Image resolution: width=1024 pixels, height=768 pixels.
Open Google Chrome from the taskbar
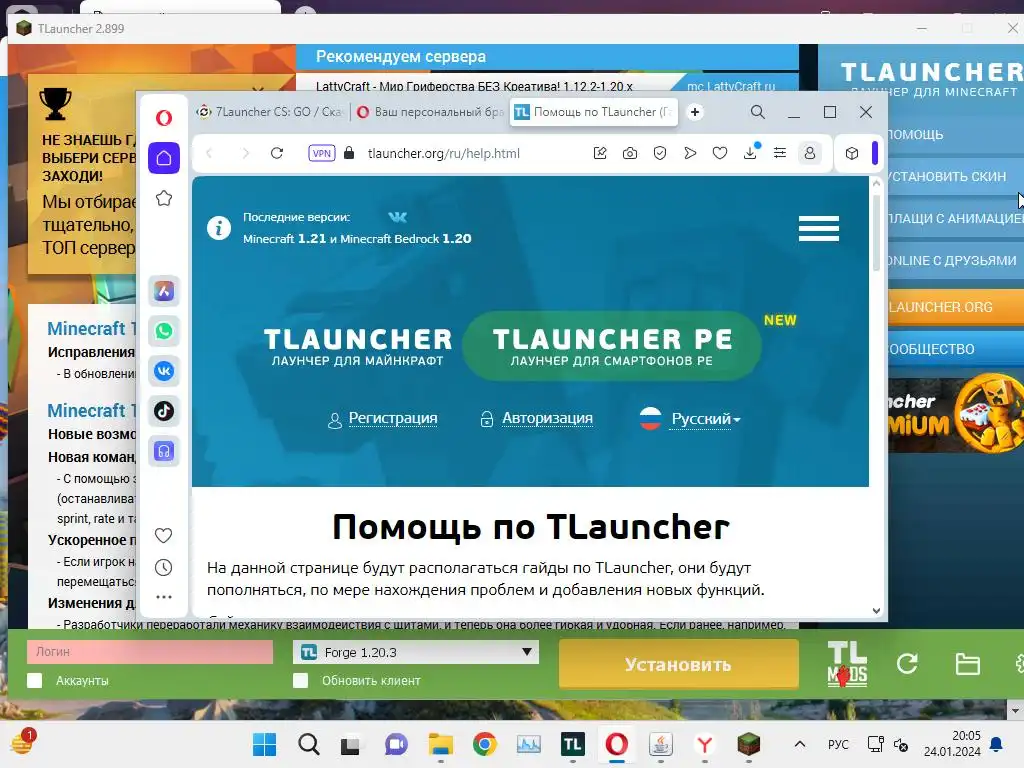pyautogui.click(x=484, y=744)
